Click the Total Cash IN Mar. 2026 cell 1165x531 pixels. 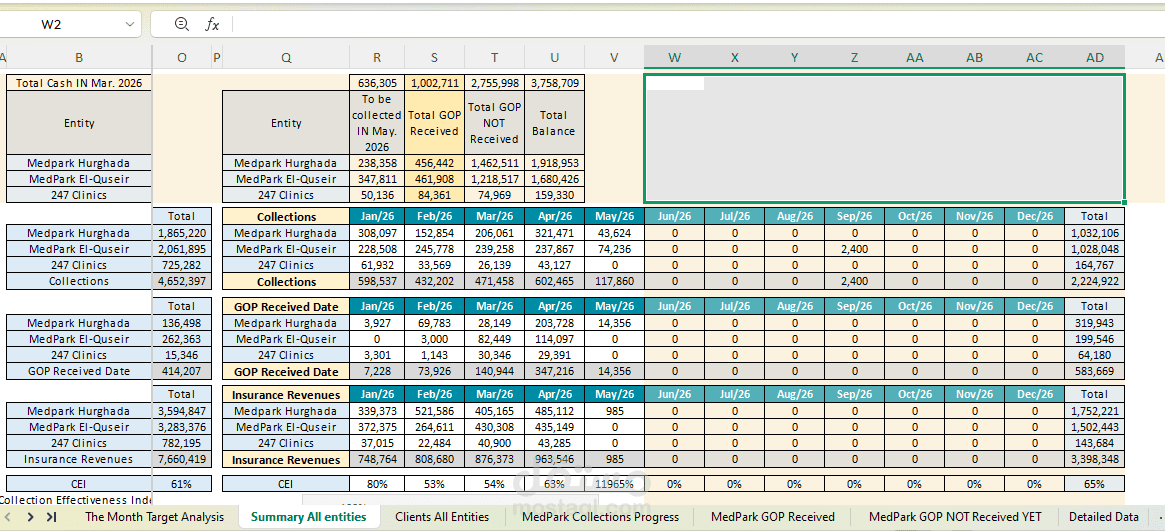[79, 83]
